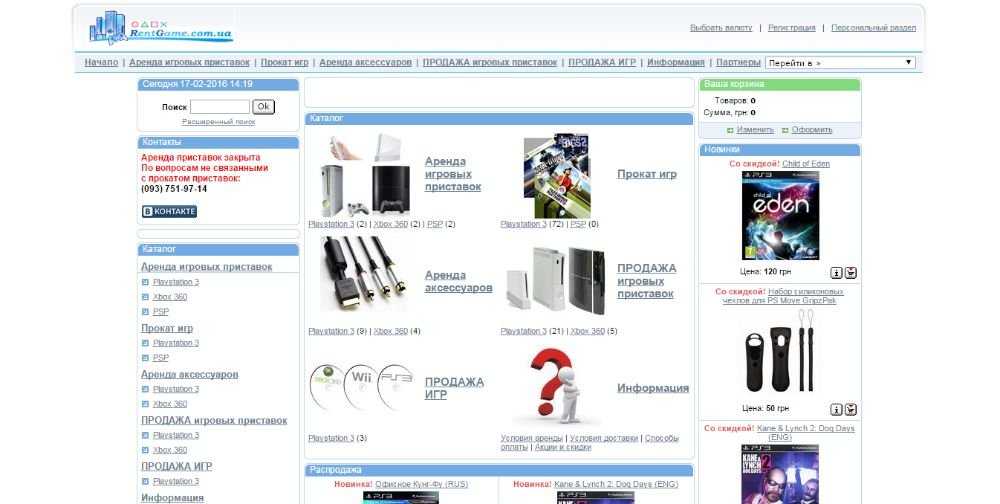This screenshot has width=1000, height=504.
Task: Open ПРОДАЖА ИГР catalog heading
Action: pos(454,388)
